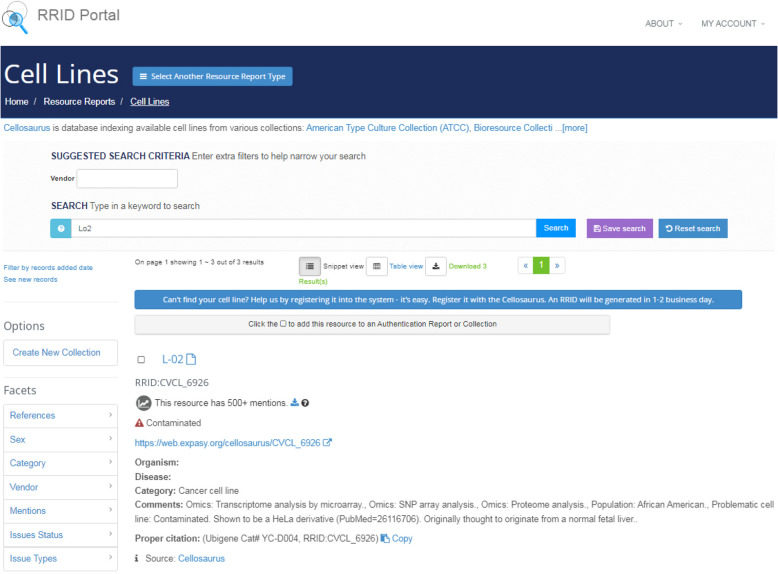The width and height of the screenshot is (778, 574).
Task: Click the document icon beside L-02
Action: tap(191, 359)
